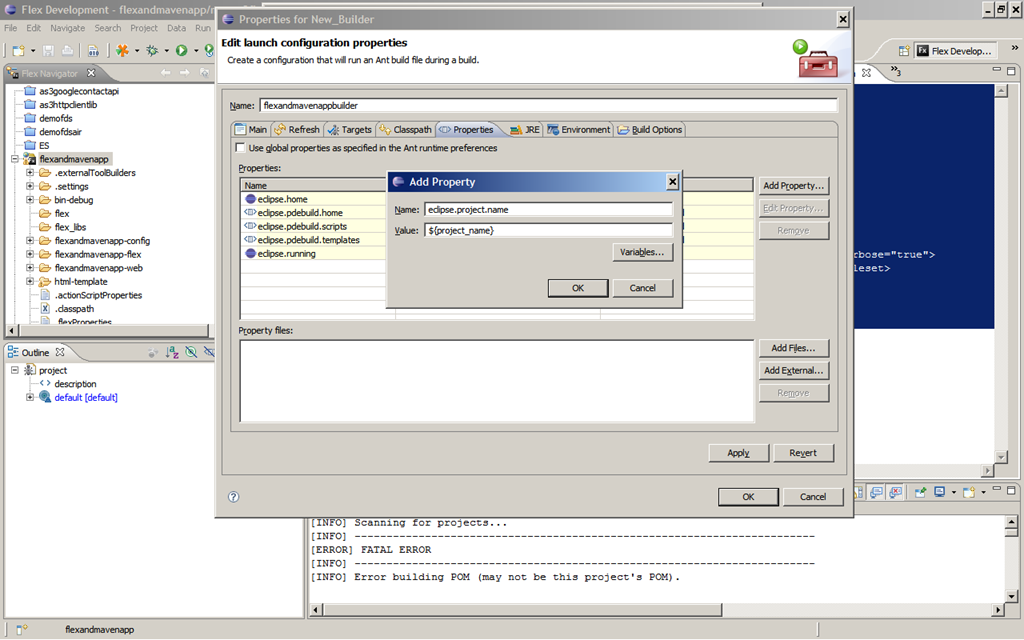Open the Navigate menu
The width and height of the screenshot is (1024, 640).
(x=68, y=28)
